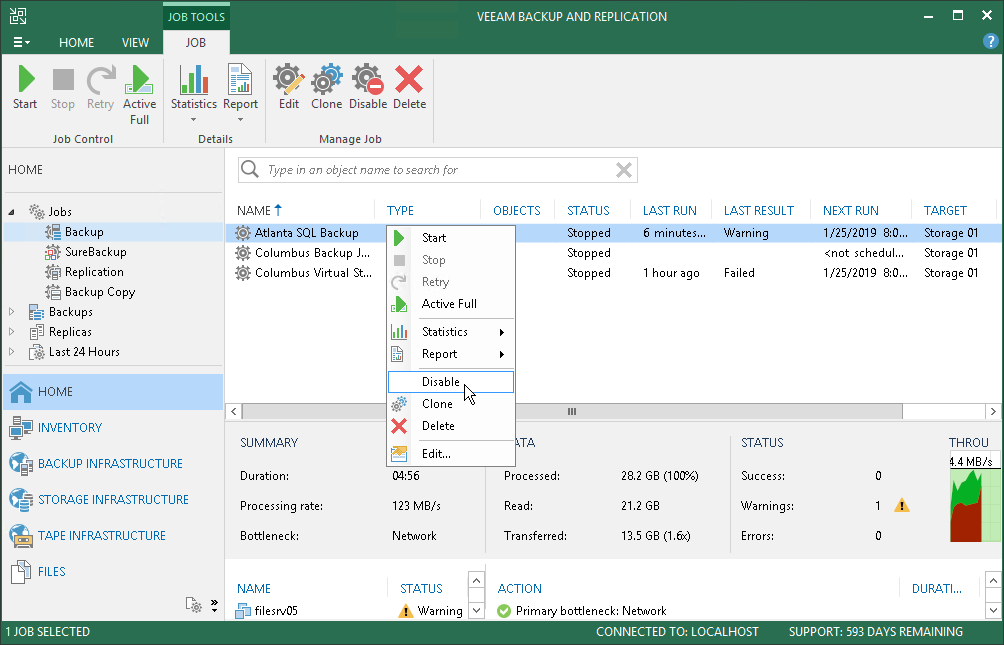Switch to the HOME ribbon tab

(x=76, y=42)
